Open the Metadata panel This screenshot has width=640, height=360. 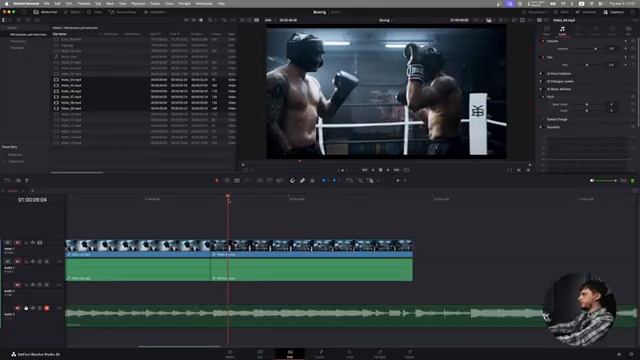[586, 12]
